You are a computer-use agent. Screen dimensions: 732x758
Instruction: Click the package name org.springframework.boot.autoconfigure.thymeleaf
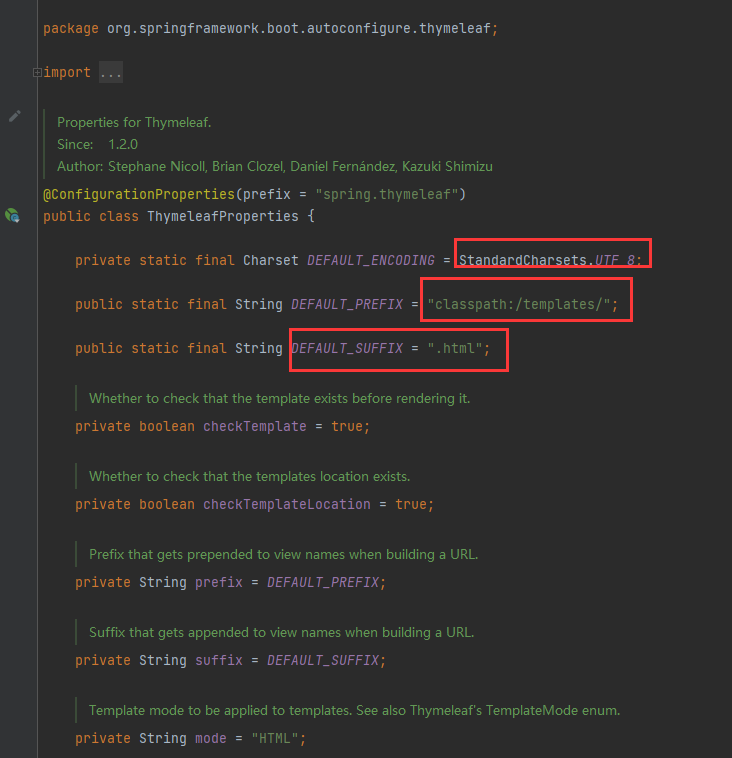pos(299,29)
